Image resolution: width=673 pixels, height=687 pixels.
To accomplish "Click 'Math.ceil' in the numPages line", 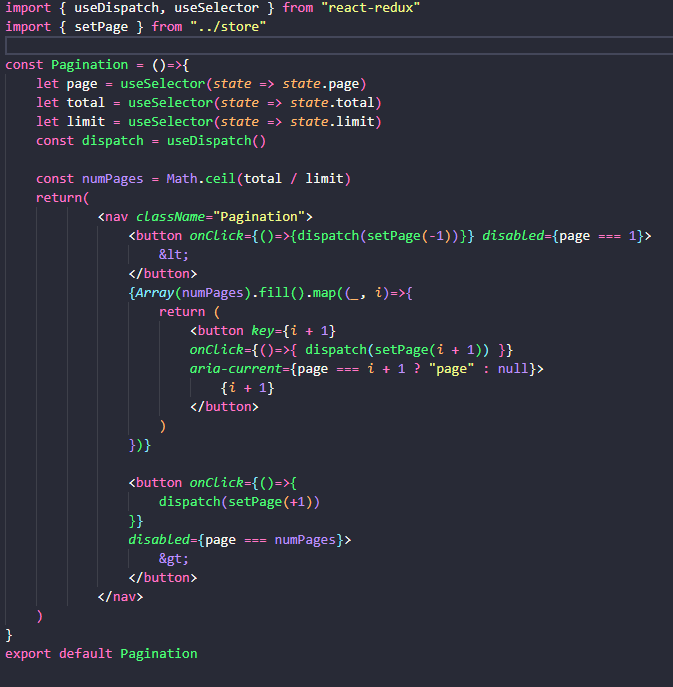I will 201,179.
